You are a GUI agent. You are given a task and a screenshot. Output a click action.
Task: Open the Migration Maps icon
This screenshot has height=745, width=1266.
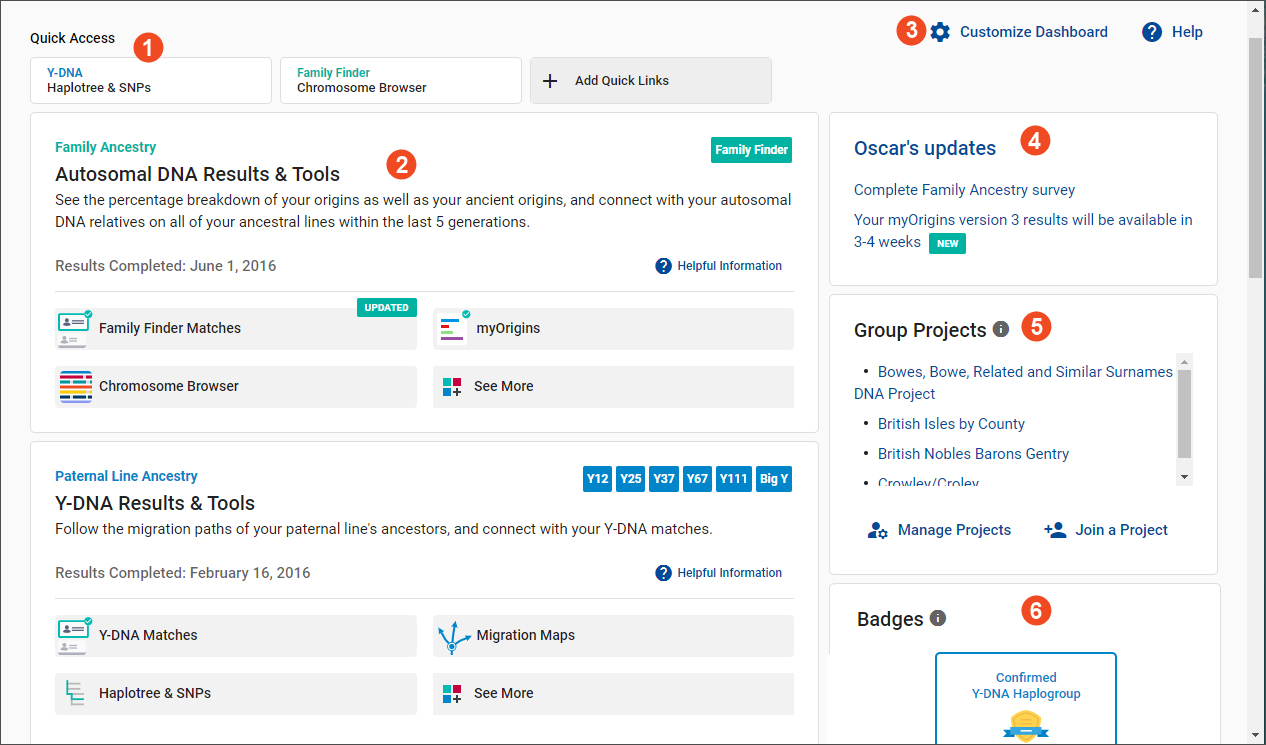coord(453,635)
